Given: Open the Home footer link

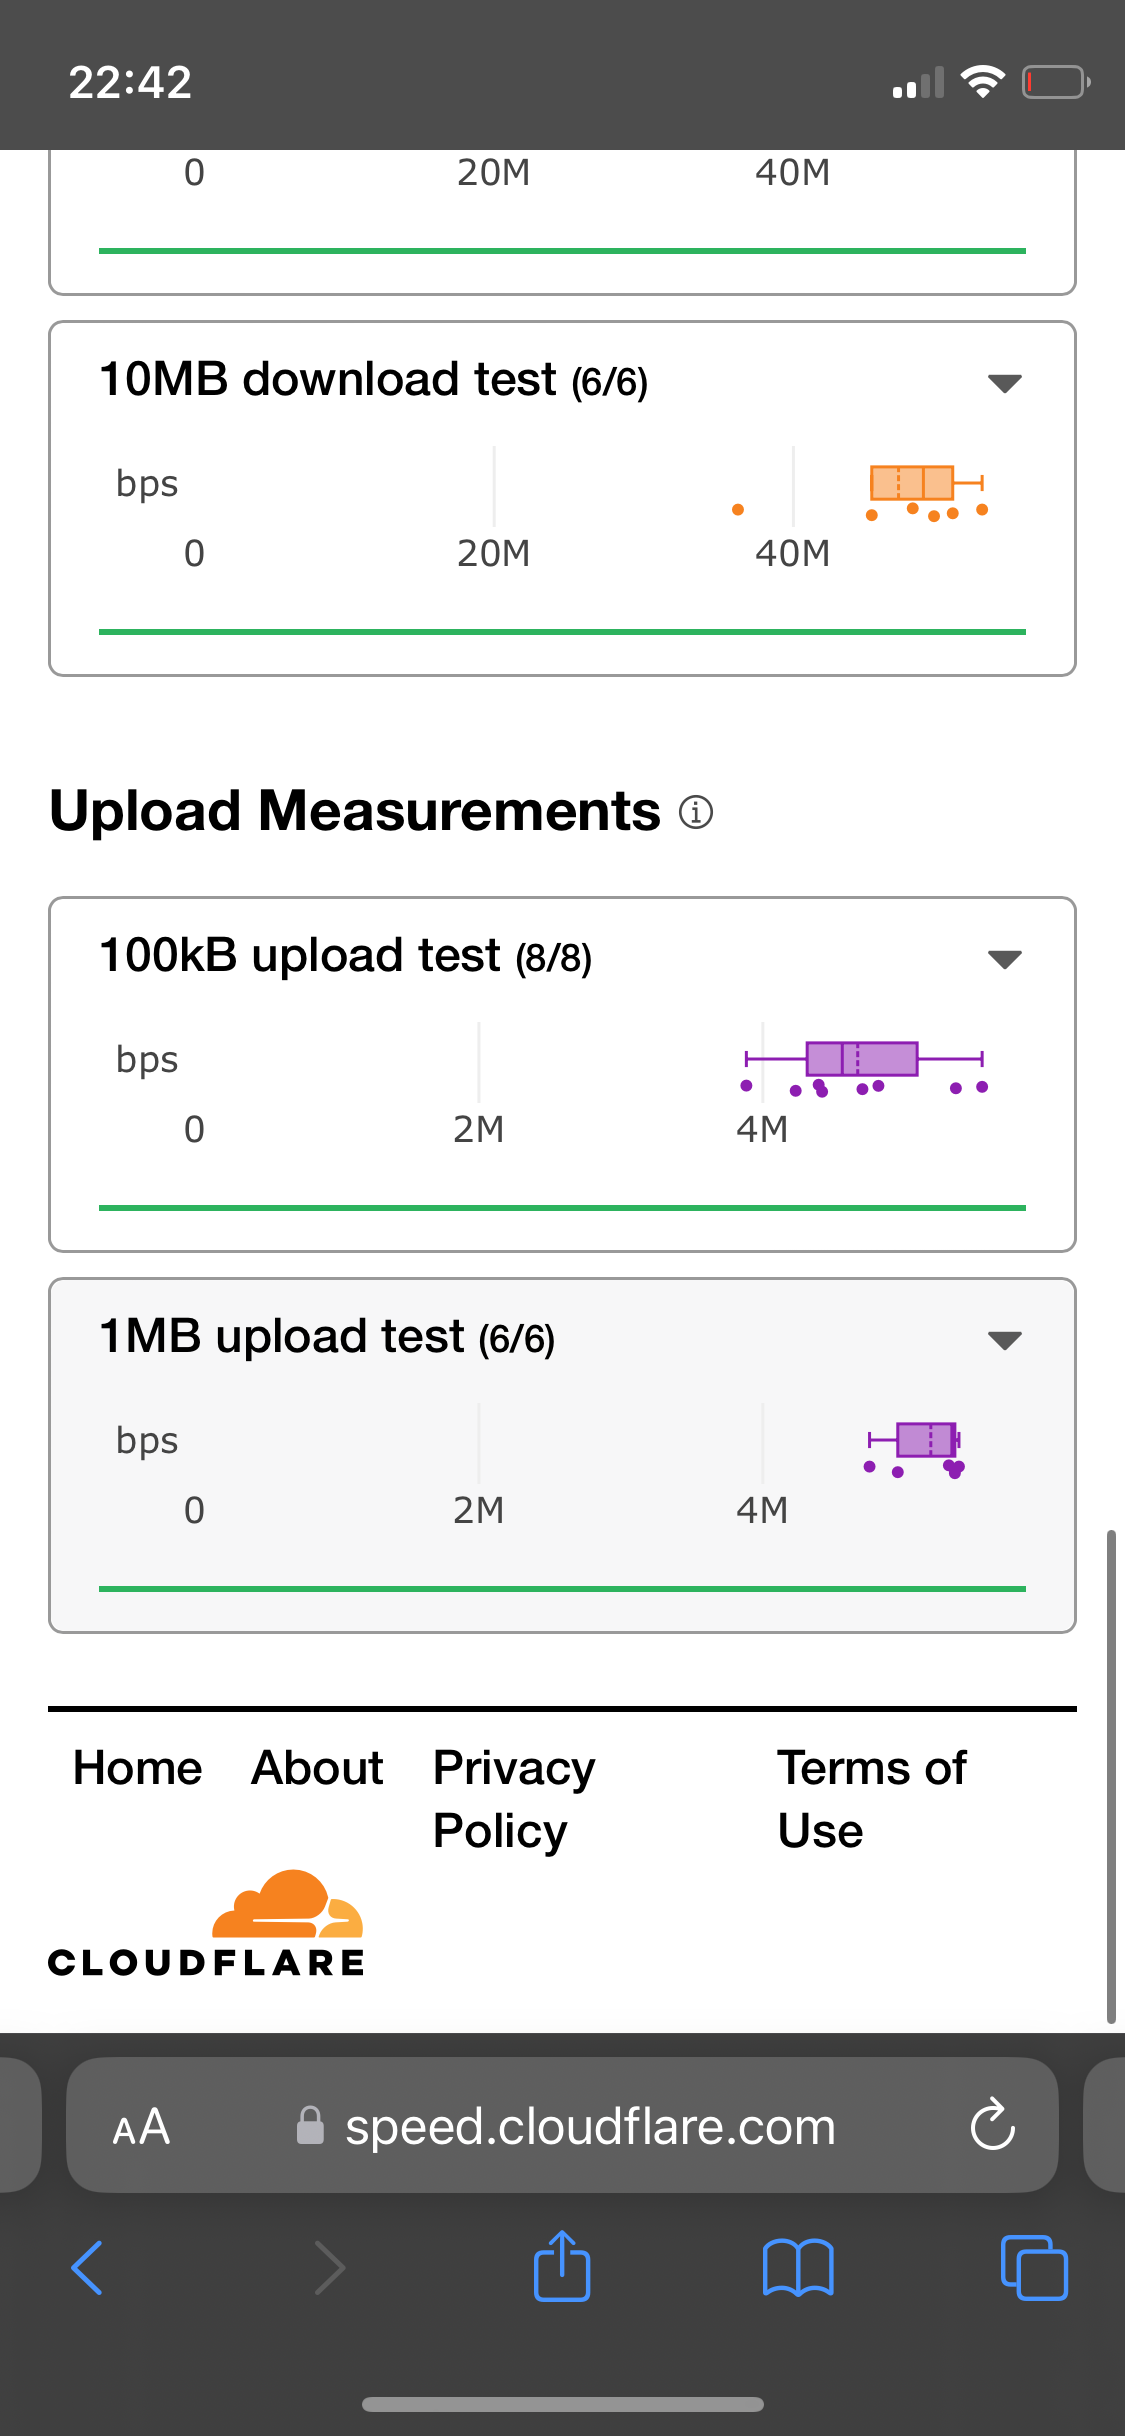Looking at the screenshot, I should pyautogui.click(x=138, y=1768).
